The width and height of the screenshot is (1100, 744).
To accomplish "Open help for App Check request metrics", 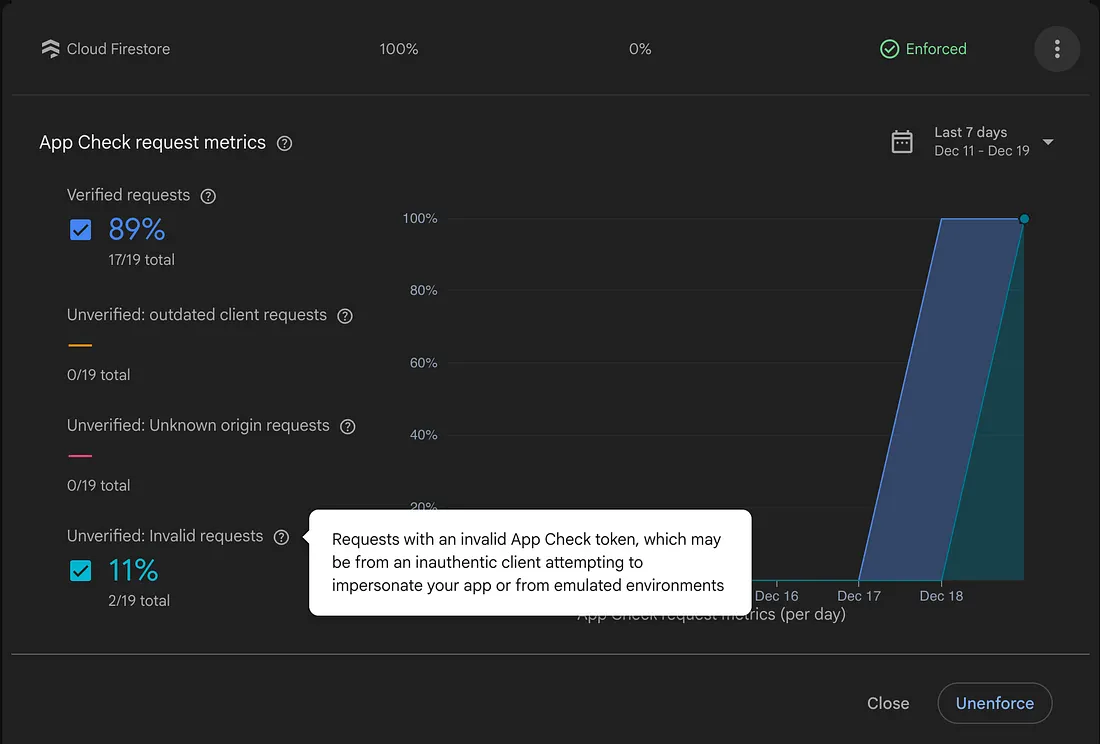I will pos(284,143).
